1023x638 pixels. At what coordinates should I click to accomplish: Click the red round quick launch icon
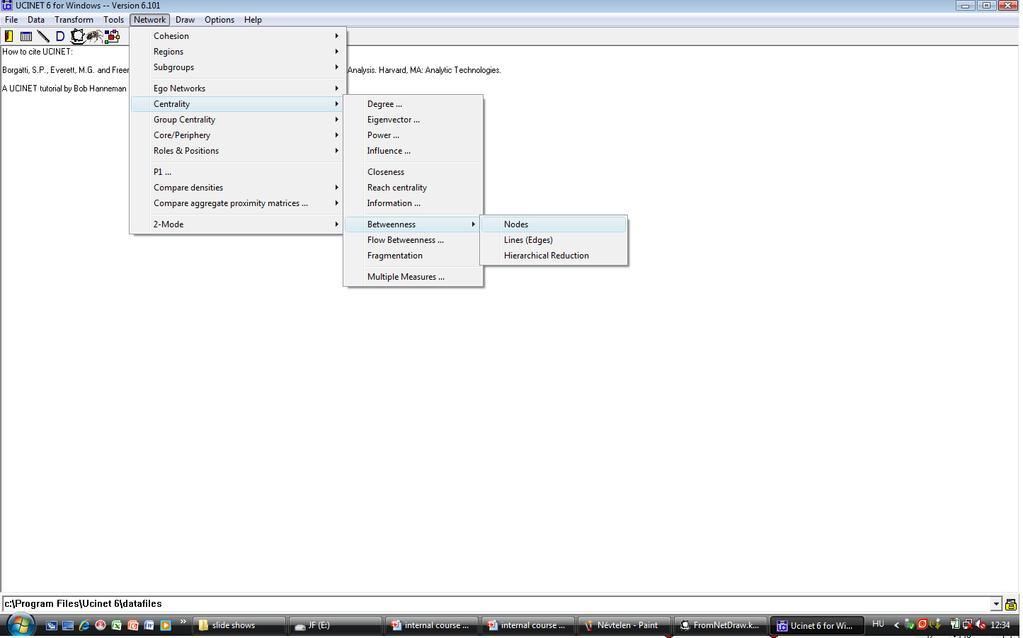pyautogui.click(x=100, y=625)
